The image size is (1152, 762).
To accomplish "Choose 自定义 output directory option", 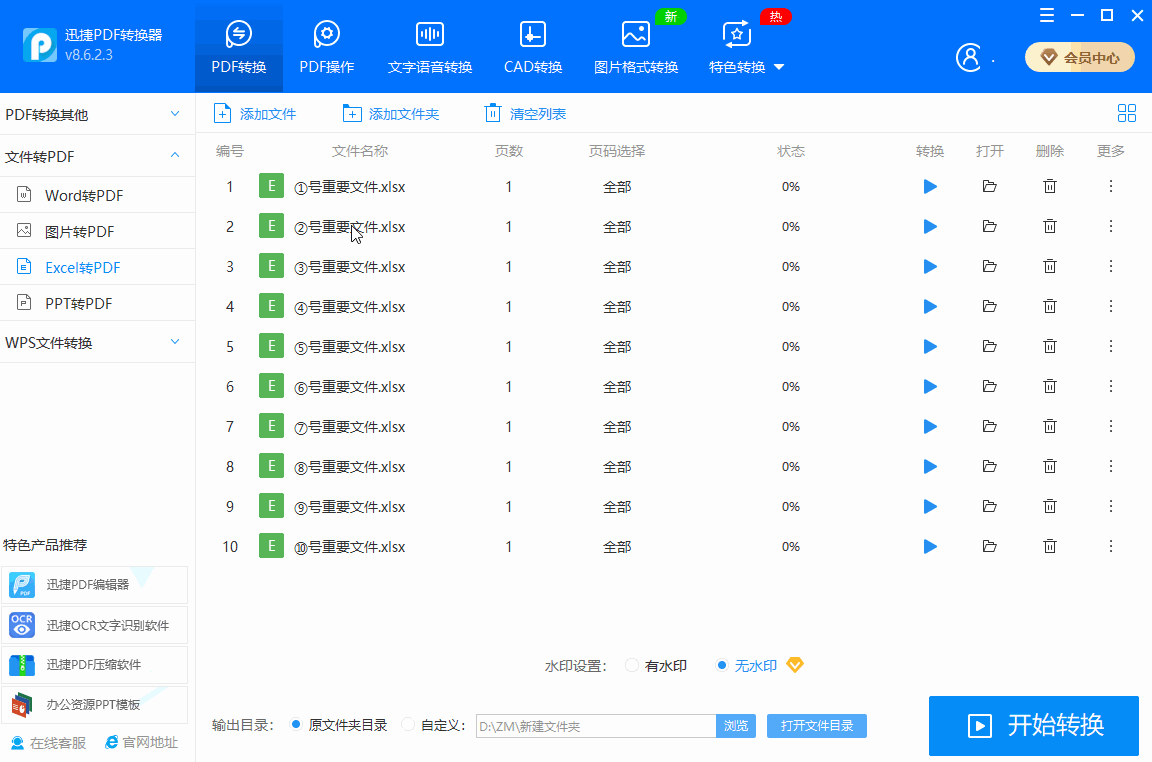I will click(x=408, y=725).
